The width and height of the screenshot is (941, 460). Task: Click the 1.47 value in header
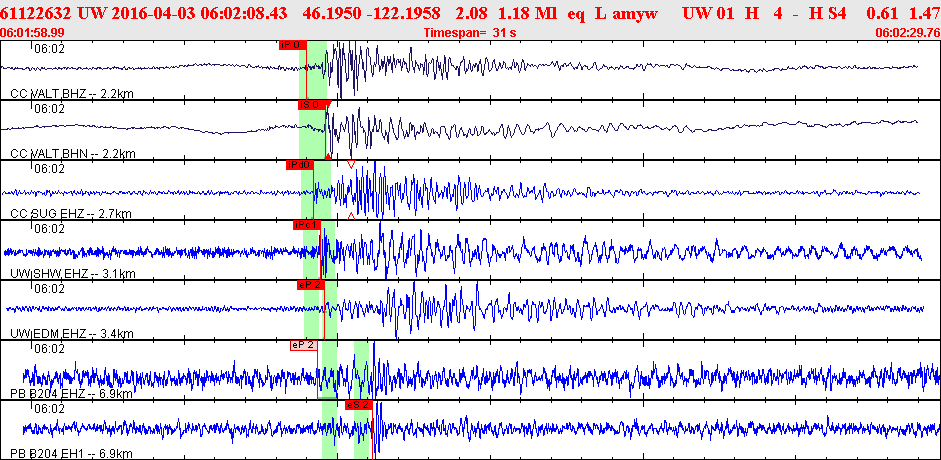(925, 13)
